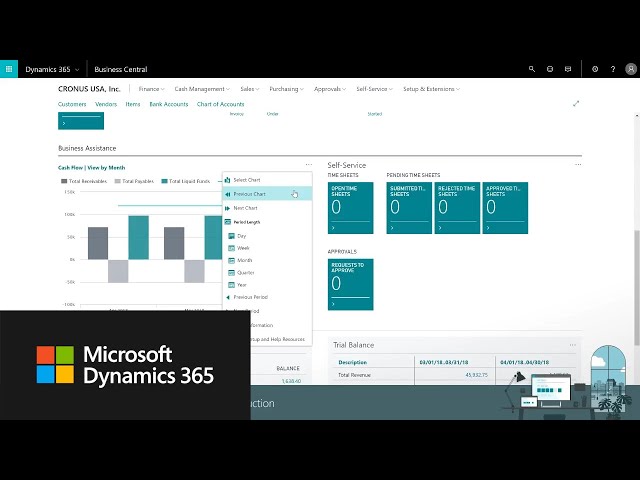Open Self-Service ellipsis menu
Screen dimensions: 640x480
[578, 164]
